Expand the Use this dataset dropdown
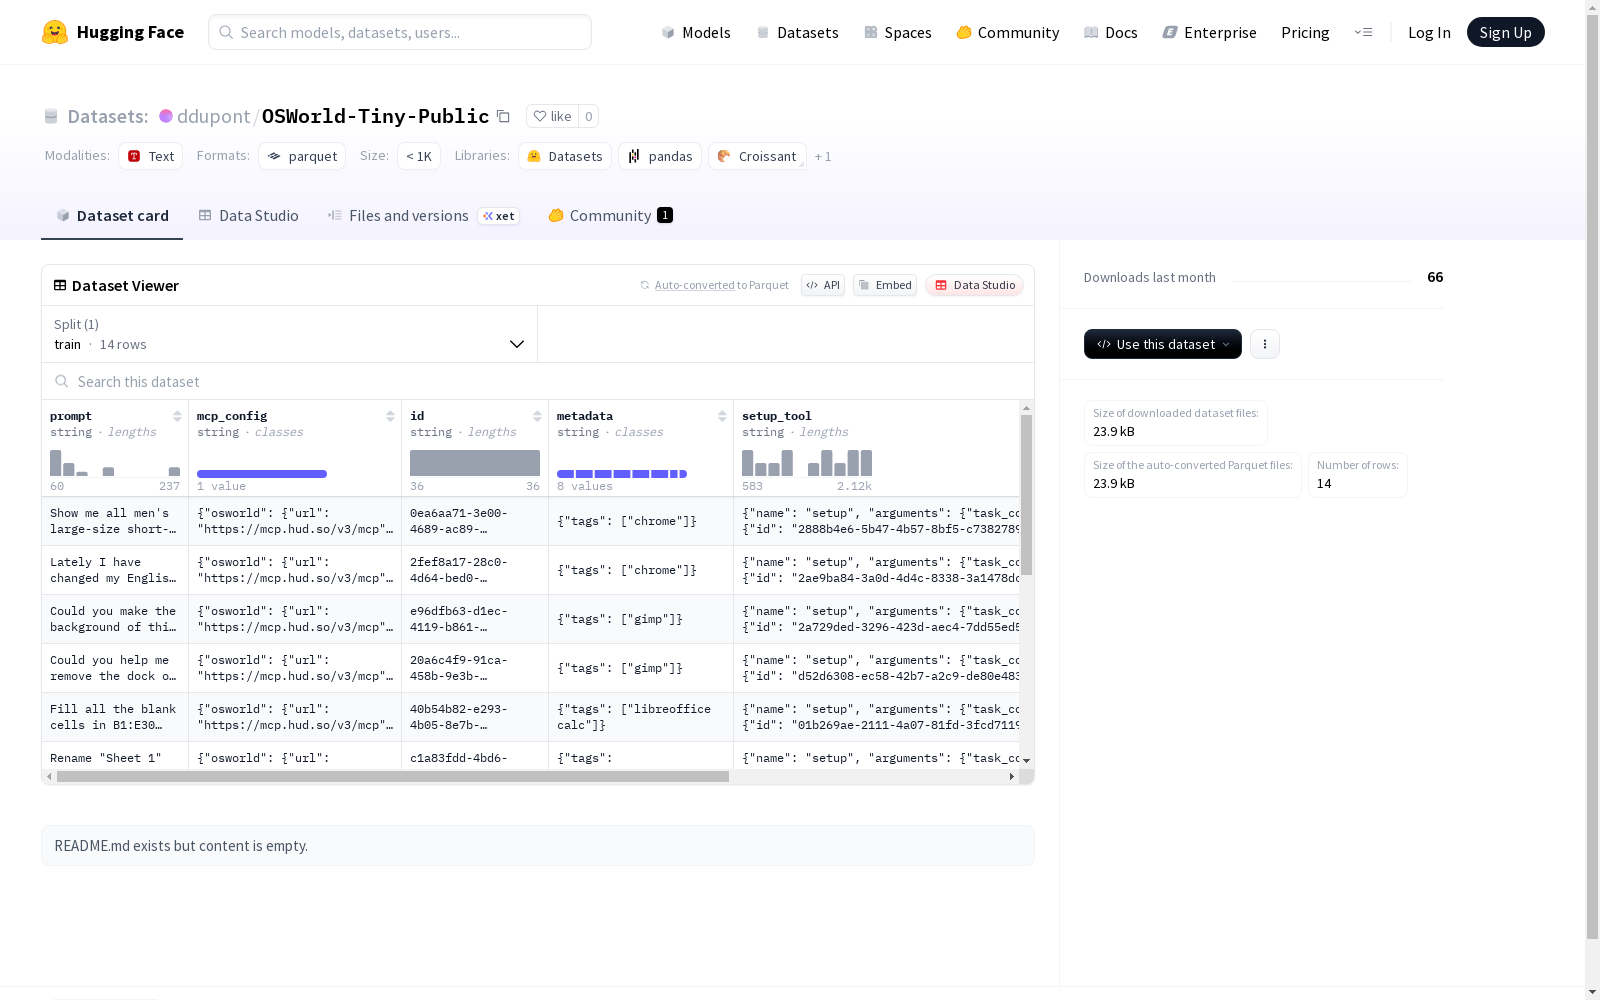The width and height of the screenshot is (1600, 1000). (1163, 344)
